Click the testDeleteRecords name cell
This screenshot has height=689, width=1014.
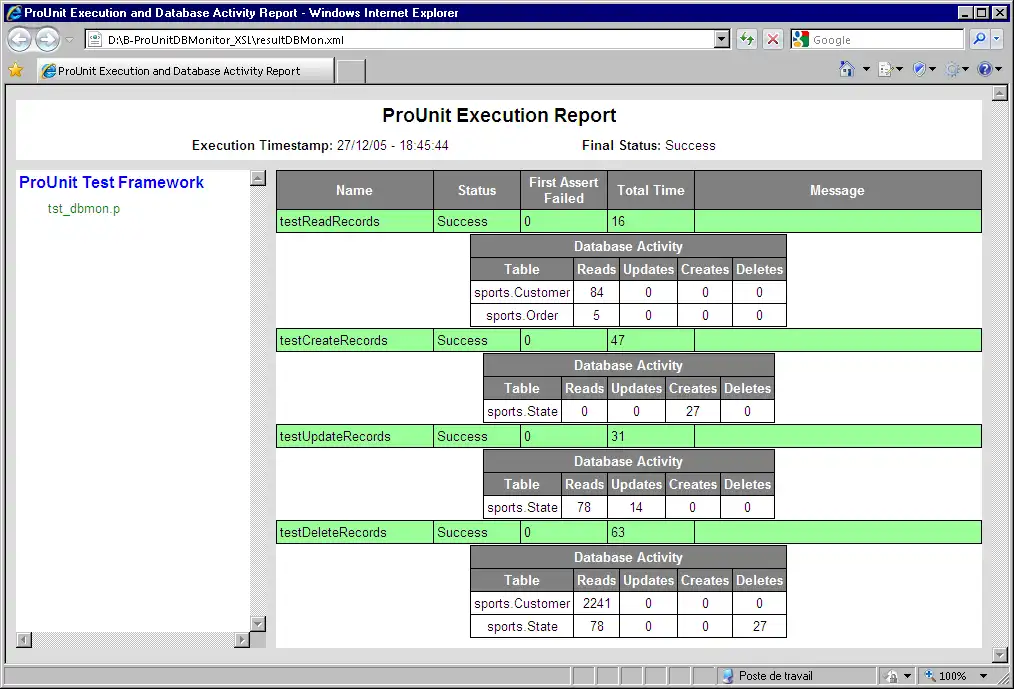pos(354,532)
